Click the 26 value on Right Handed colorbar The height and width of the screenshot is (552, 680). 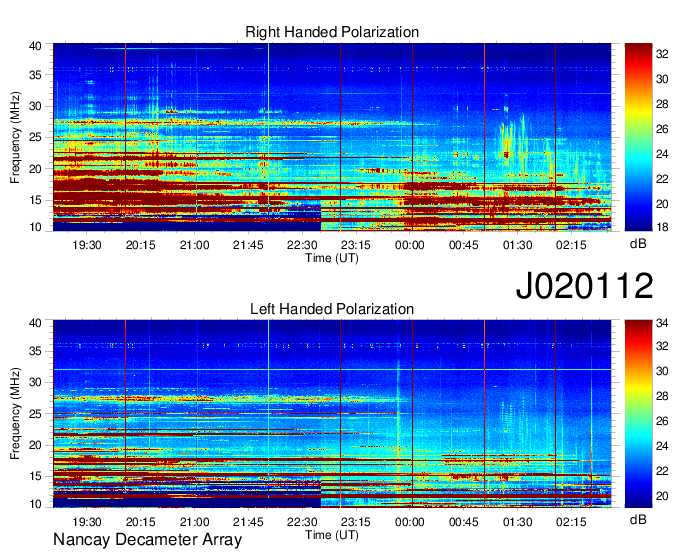(662, 129)
